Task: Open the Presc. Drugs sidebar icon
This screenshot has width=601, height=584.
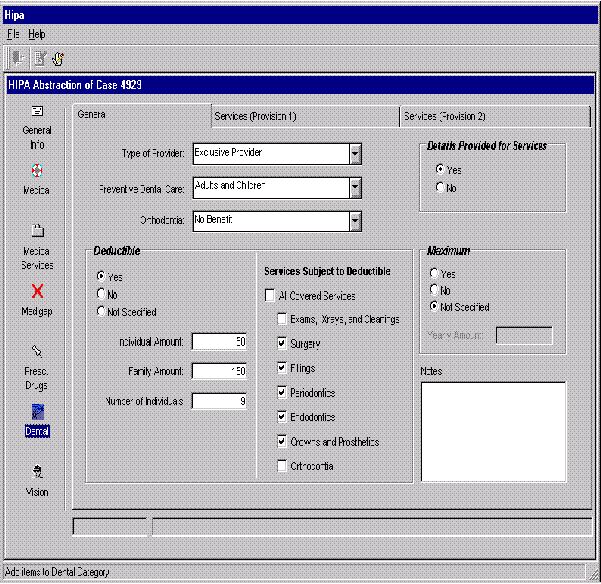Action: pyautogui.click(x=37, y=352)
